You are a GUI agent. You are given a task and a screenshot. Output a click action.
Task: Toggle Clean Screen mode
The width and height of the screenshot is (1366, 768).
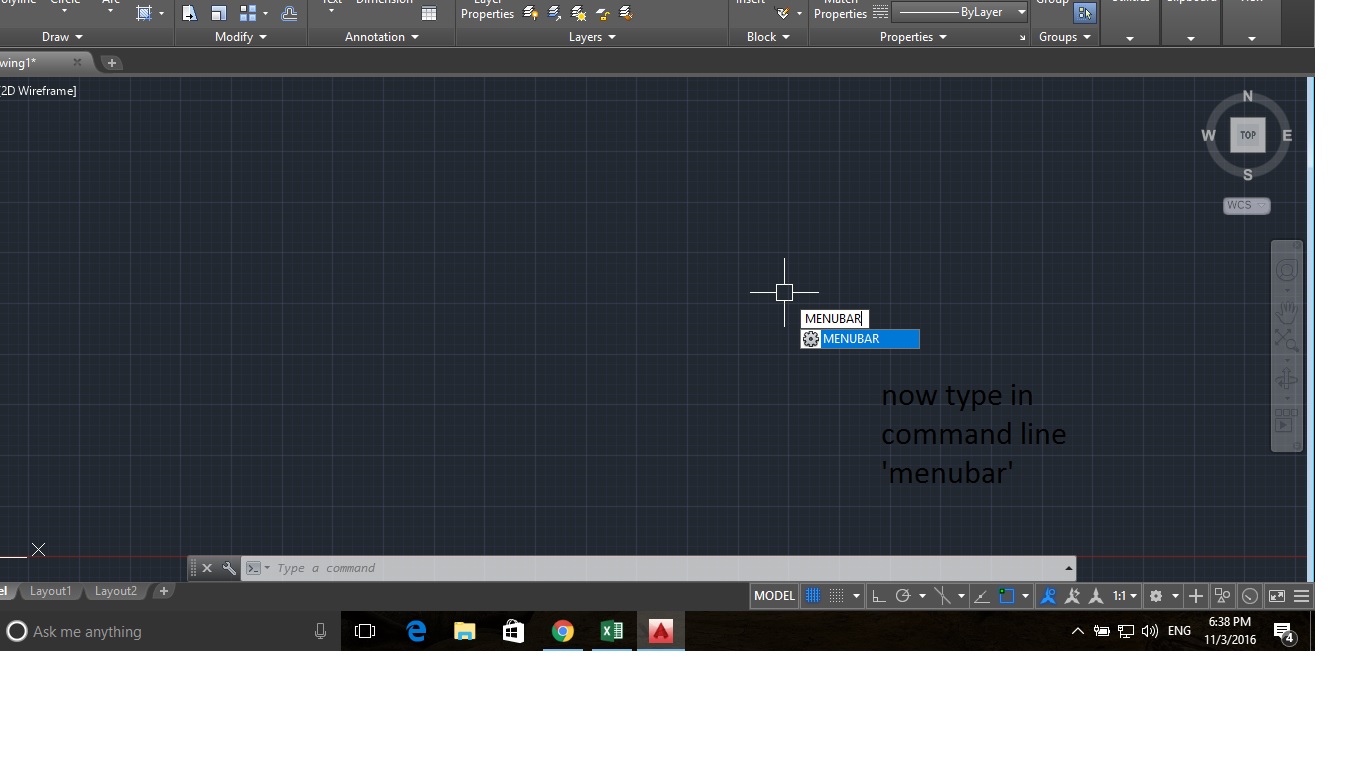(1277, 596)
